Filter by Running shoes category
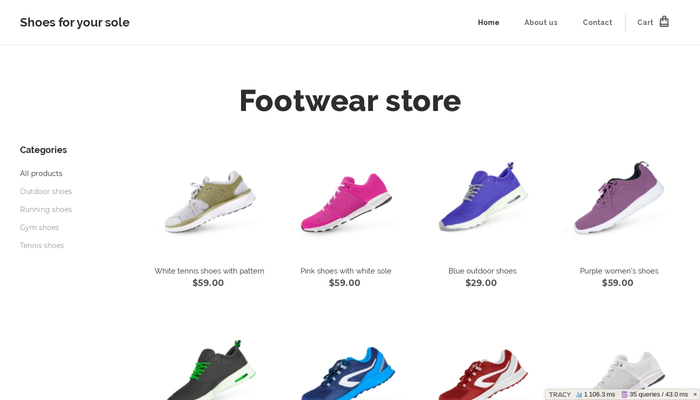 46,209
